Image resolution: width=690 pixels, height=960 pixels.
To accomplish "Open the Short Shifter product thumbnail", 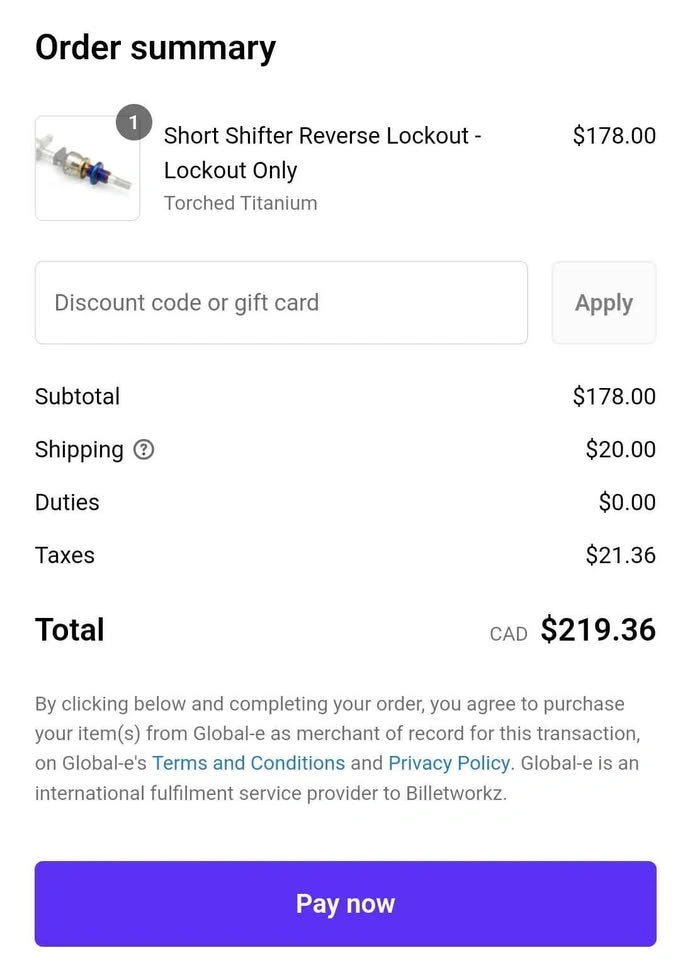I will [88, 168].
